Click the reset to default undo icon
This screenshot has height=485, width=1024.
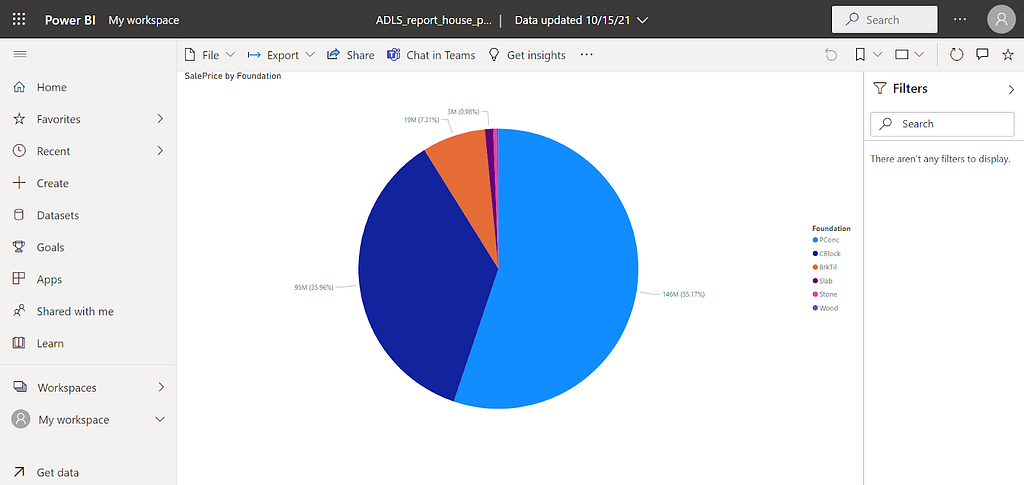(x=831, y=55)
